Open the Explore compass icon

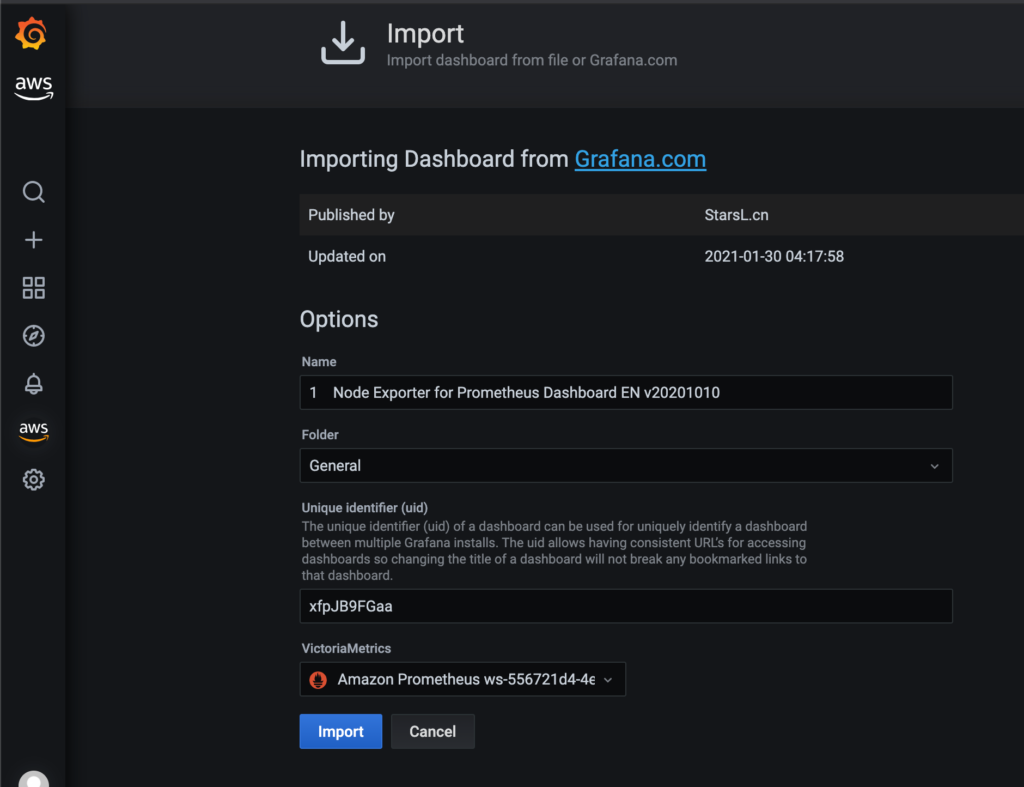click(33, 336)
